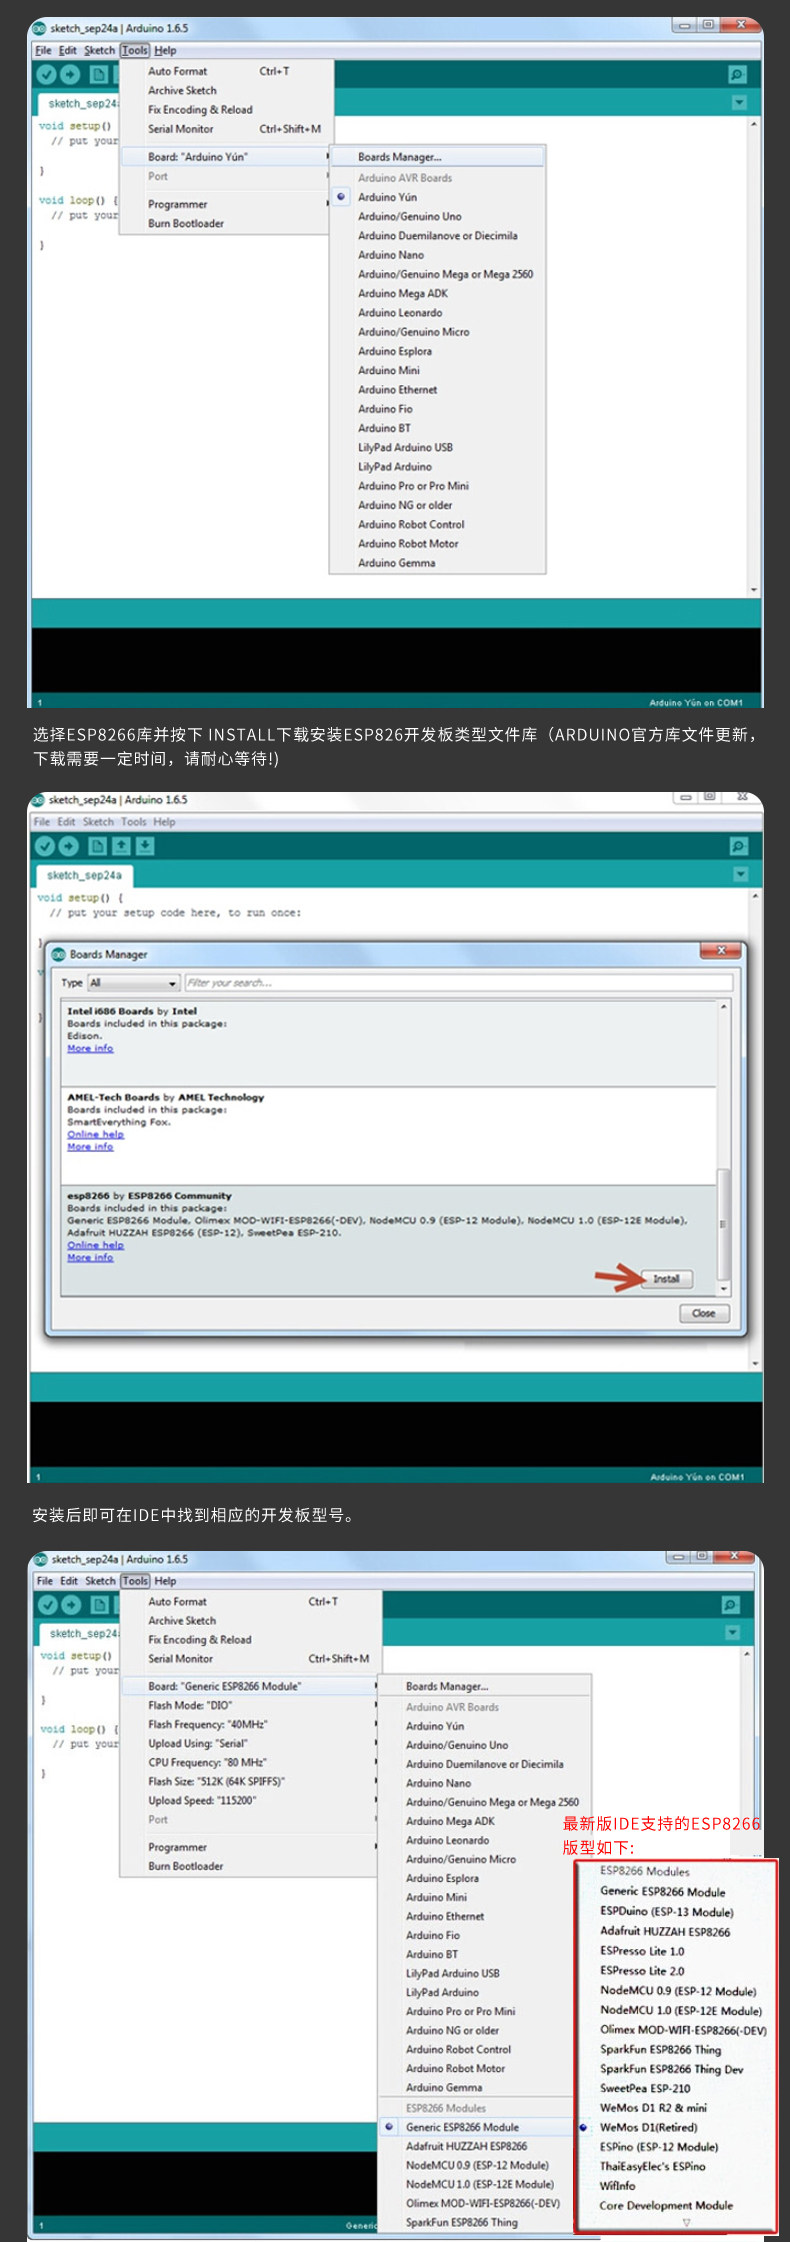
Task: Click Verify checkmark icon in the Boards Manager window
Action: point(44,846)
